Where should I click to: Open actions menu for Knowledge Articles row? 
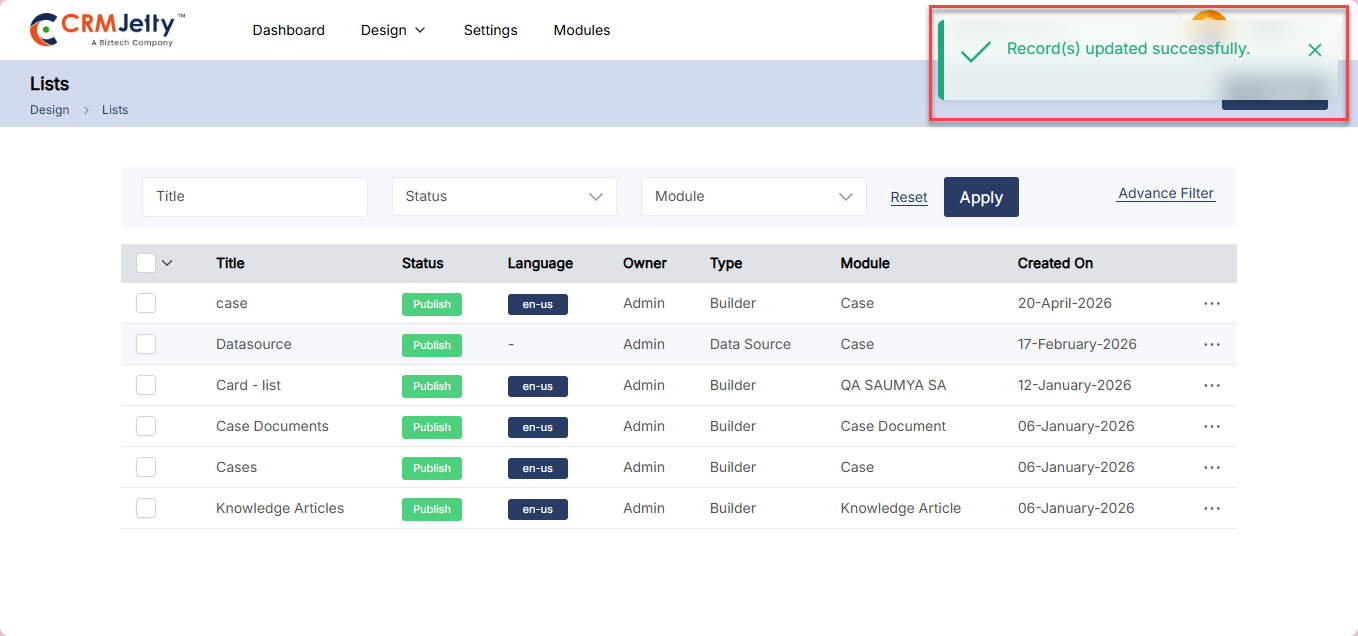tap(1212, 508)
